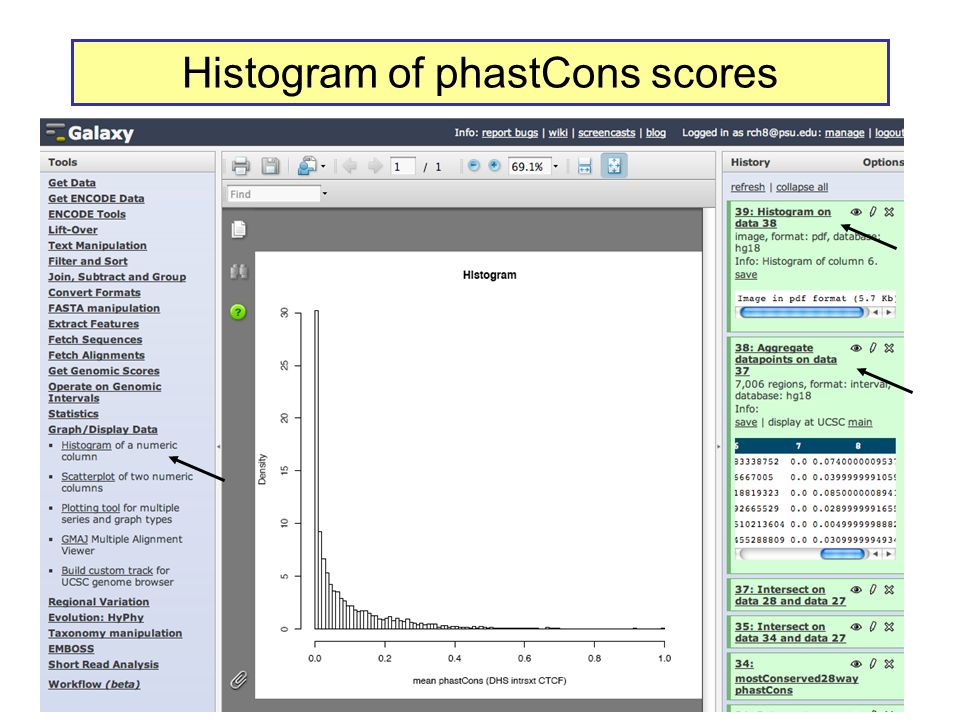Open the paperclip attachments icon
The width and height of the screenshot is (960, 720).
click(239, 680)
